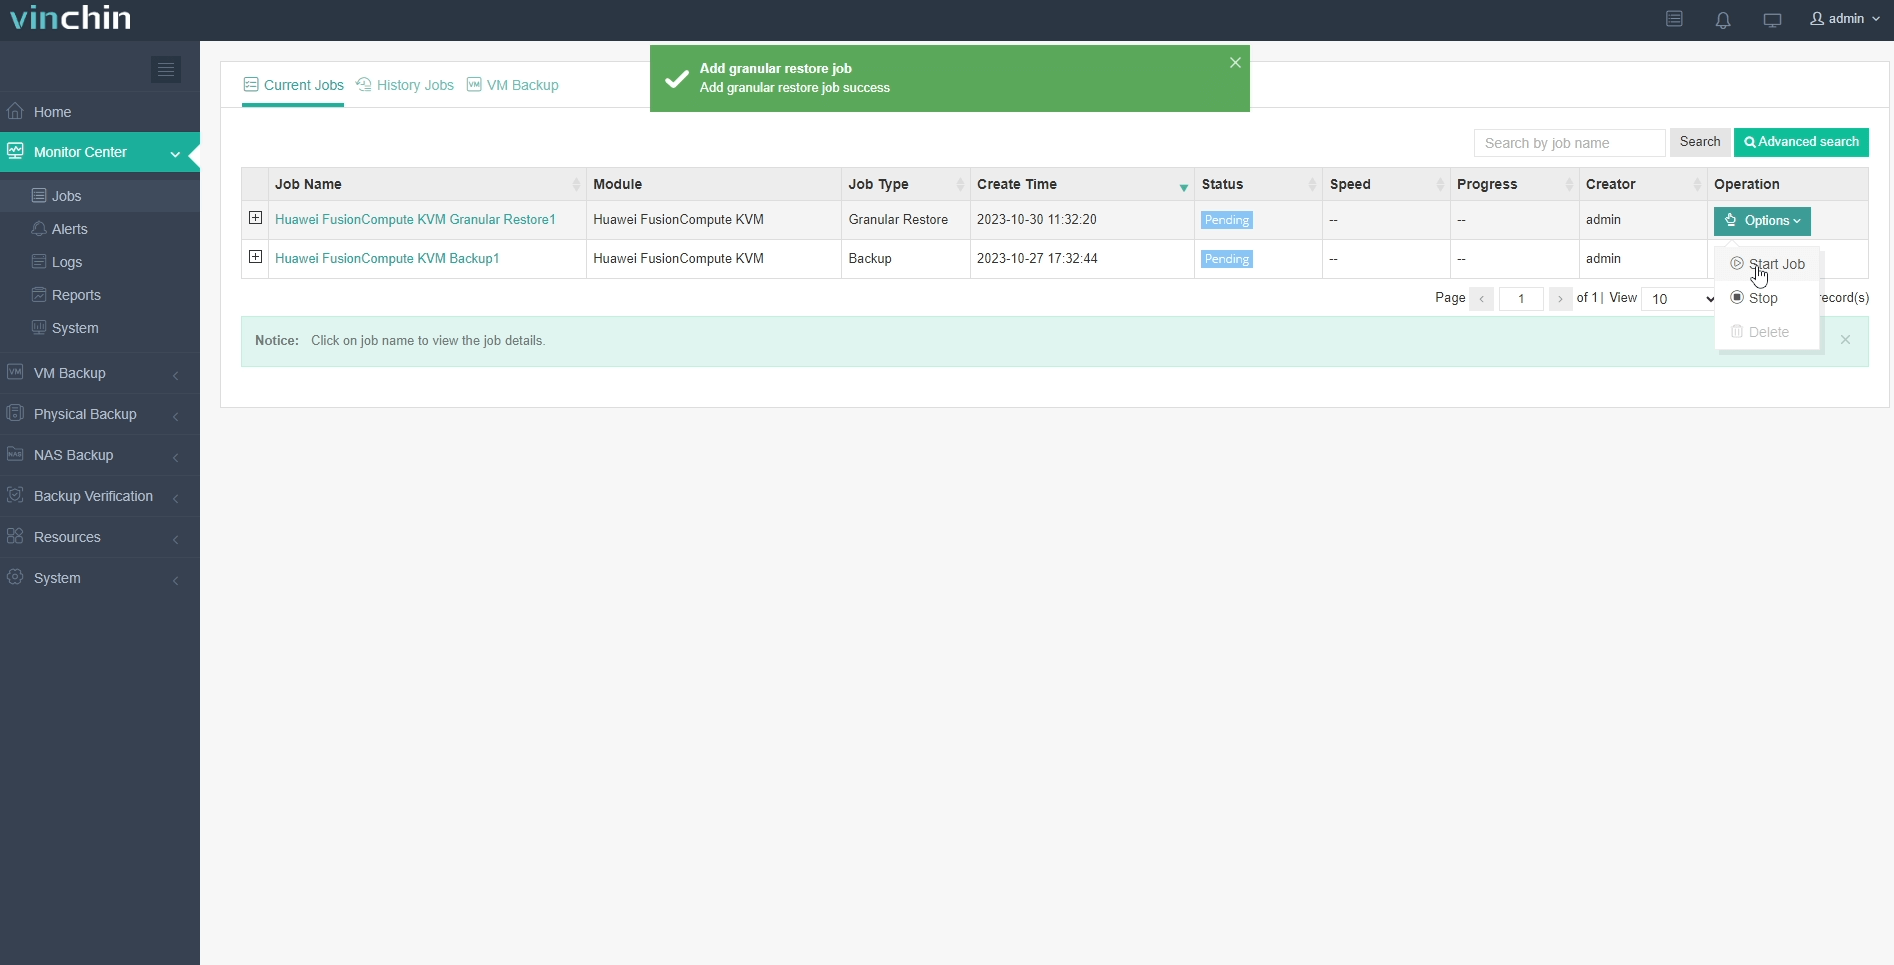Dismiss the job details Notice banner
This screenshot has width=1894, height=965.
pos(1845,340)
